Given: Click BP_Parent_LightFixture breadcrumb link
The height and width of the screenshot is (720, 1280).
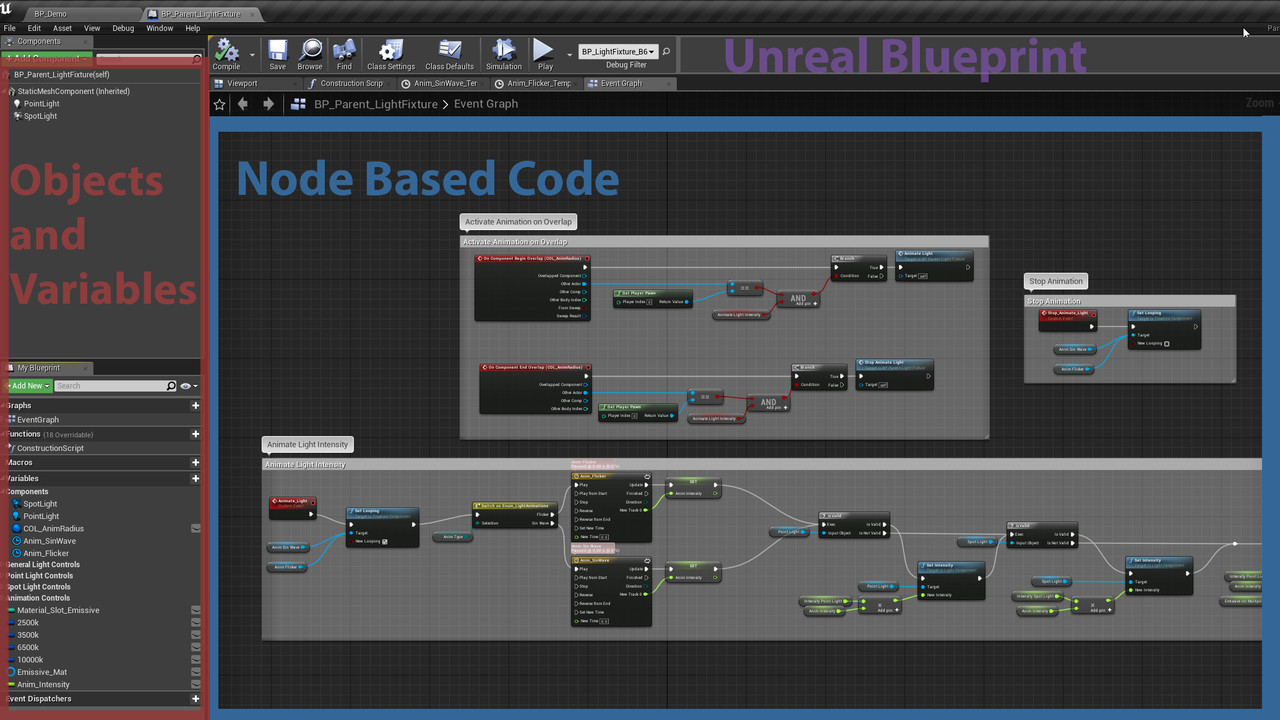Looking at the screenshot, I should pyautogui.click(x=376, y=104).
